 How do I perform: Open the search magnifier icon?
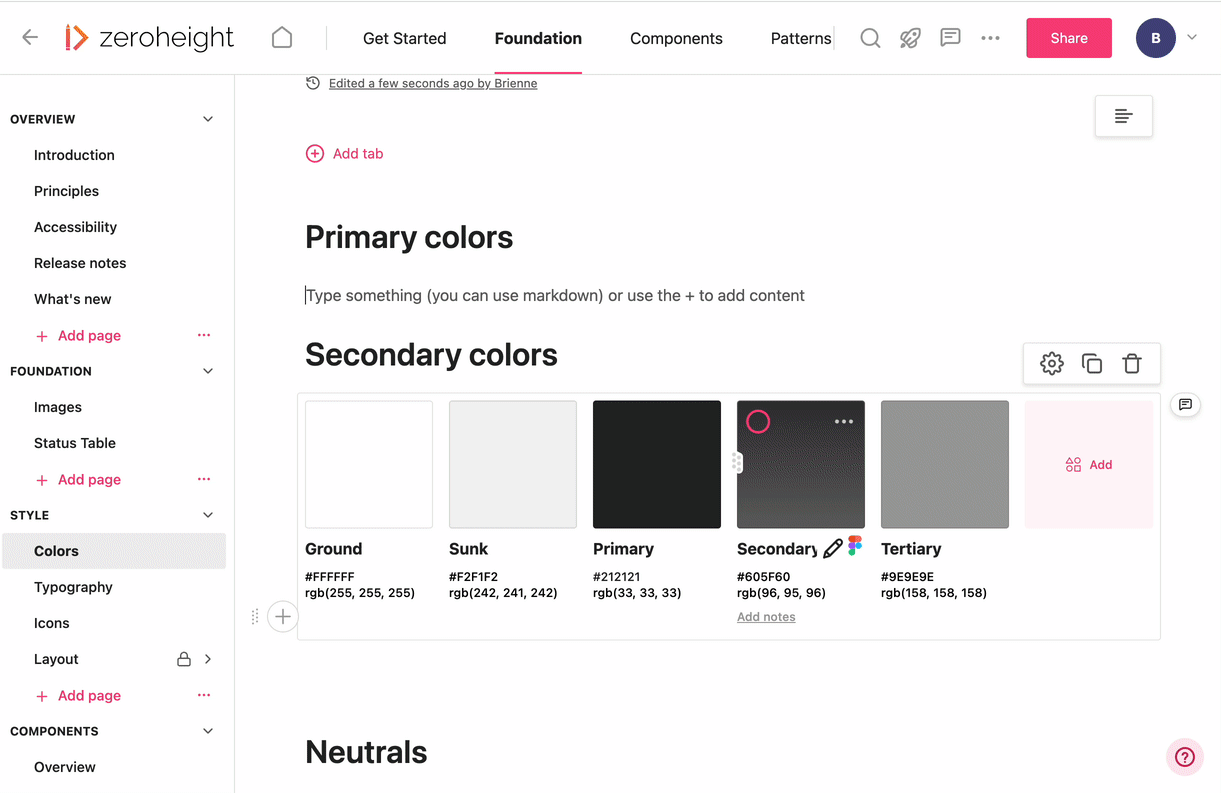coord(870,38)
